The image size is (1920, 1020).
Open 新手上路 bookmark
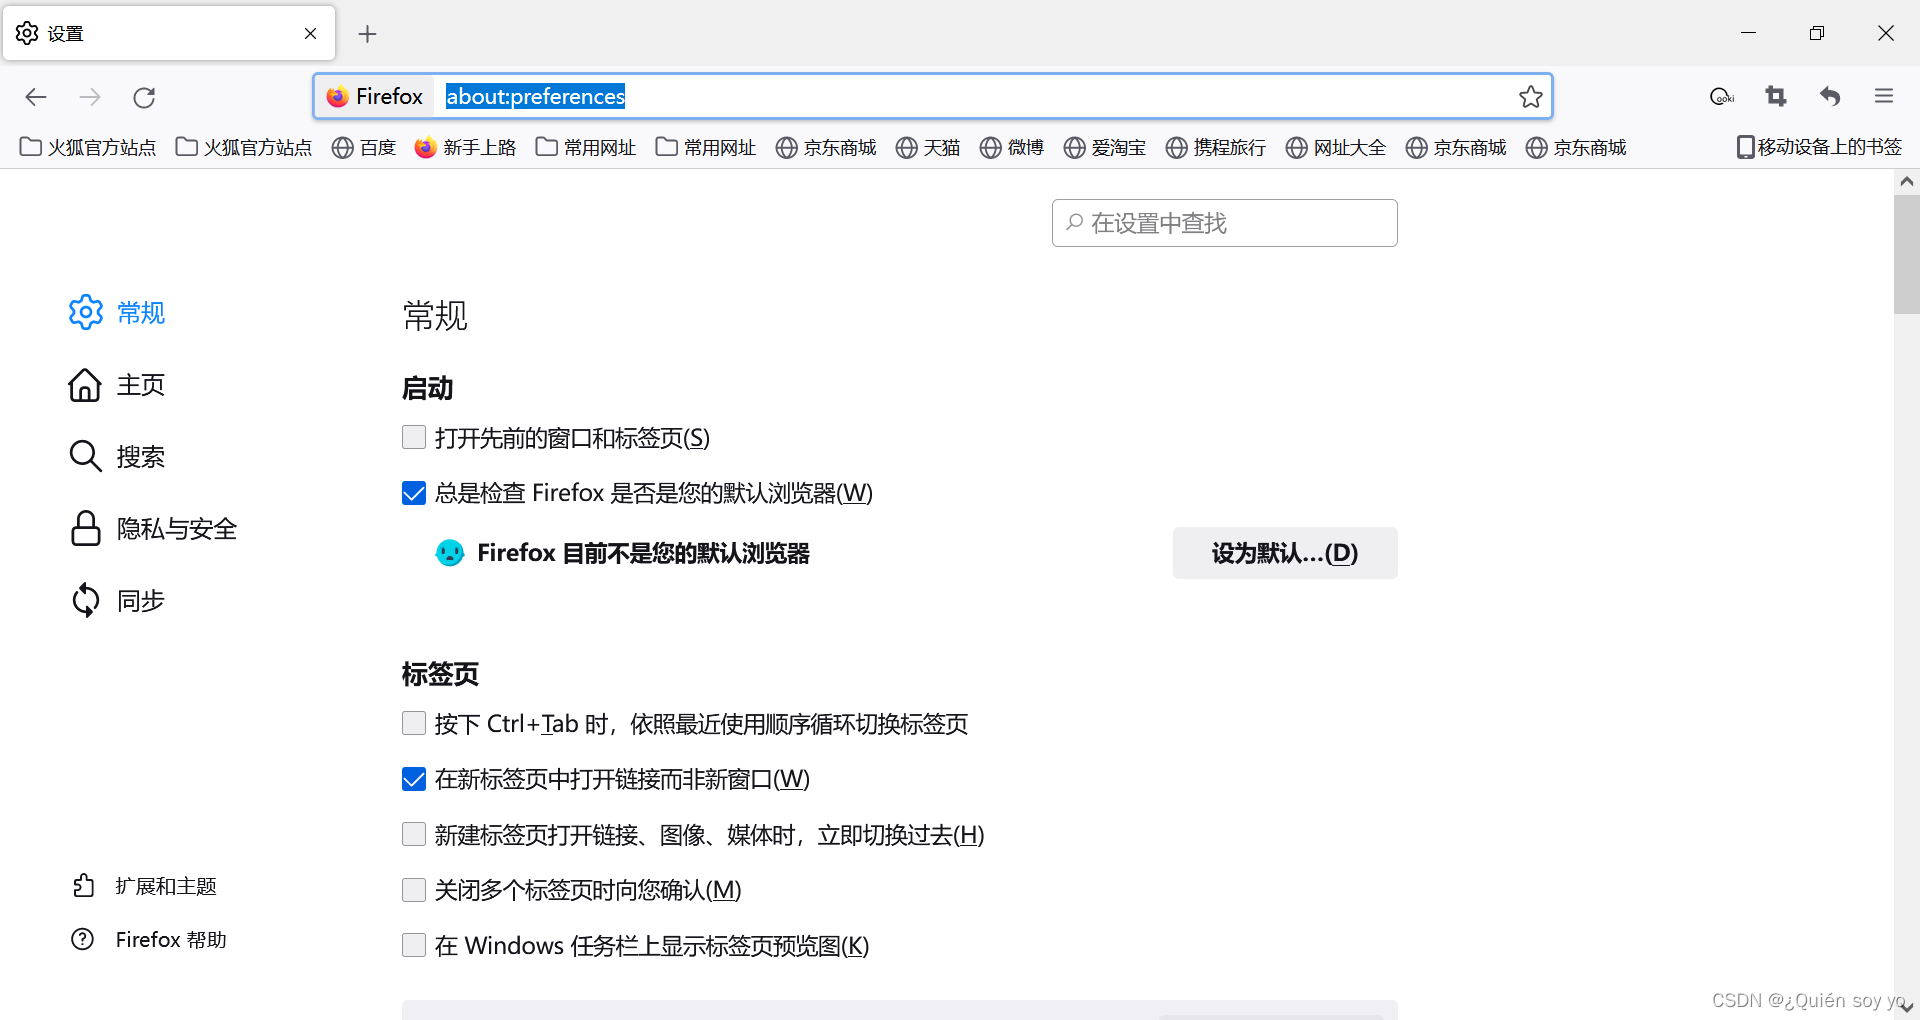pos(466,148)
